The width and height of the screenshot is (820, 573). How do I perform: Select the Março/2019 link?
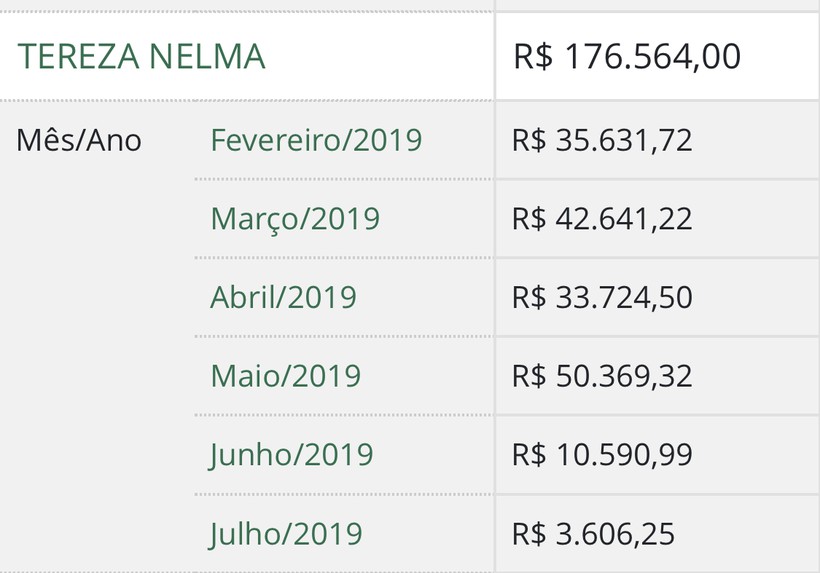(x=295, y=219)
